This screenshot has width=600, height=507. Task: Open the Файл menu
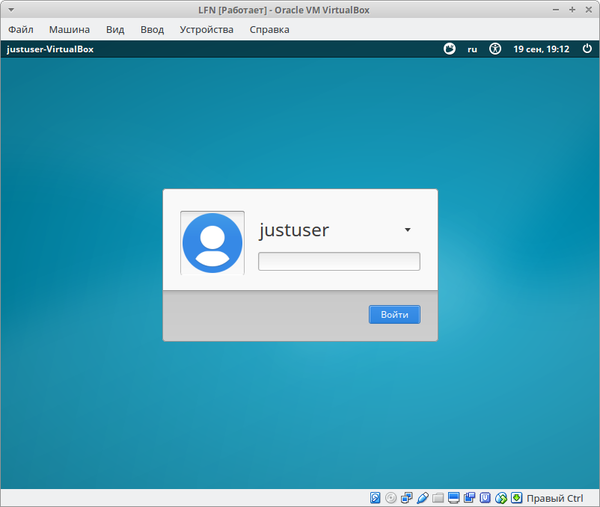point(20,29)
